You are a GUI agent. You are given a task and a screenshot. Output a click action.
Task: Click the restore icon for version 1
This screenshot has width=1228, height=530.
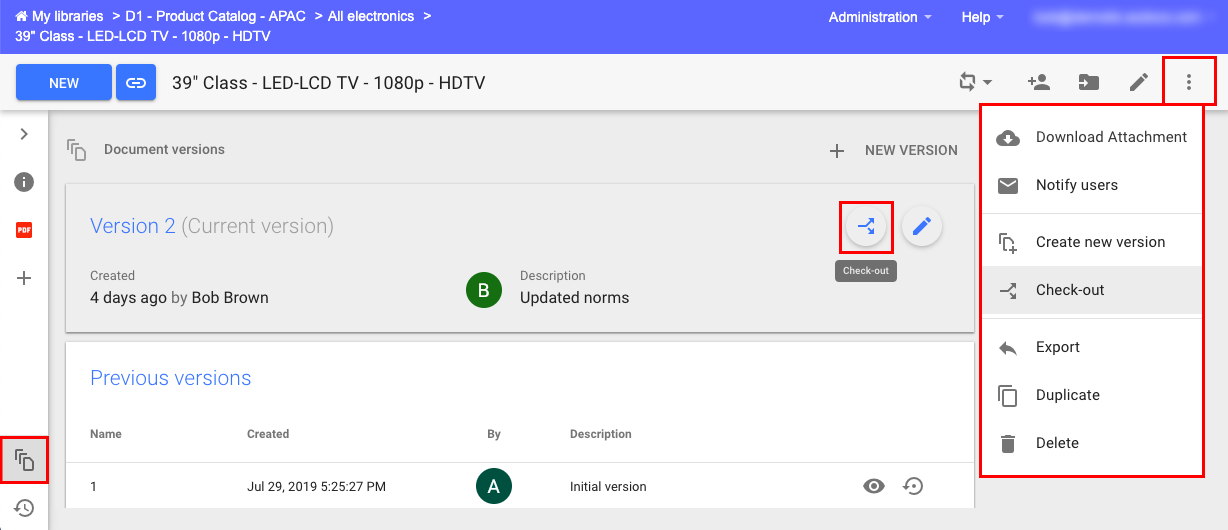(912, 486)
